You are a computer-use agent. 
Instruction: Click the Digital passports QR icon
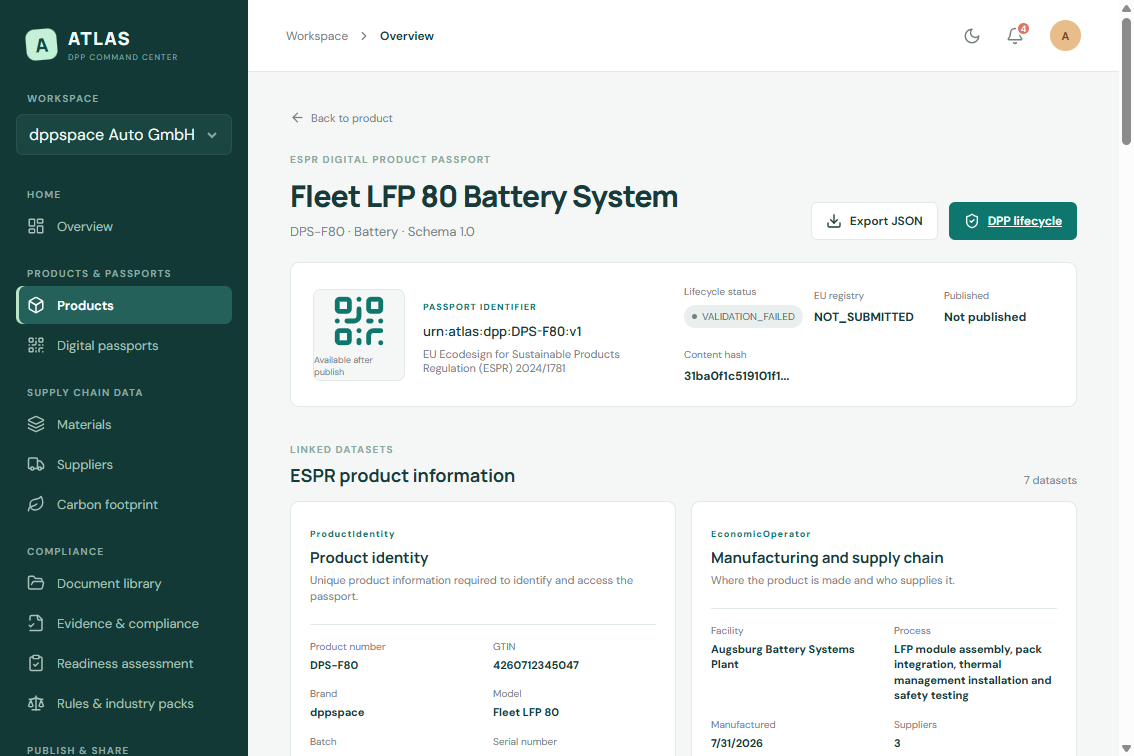click(x=35, y=346)
